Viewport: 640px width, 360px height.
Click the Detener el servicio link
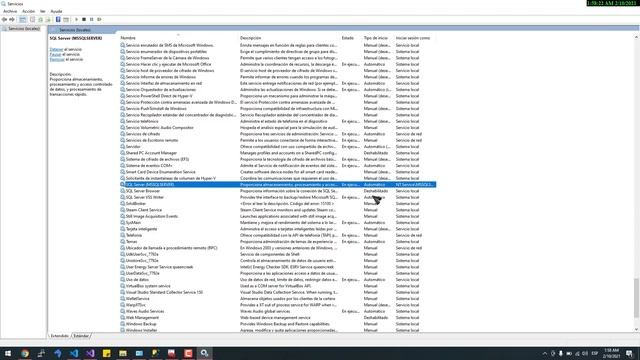(56, 49)
